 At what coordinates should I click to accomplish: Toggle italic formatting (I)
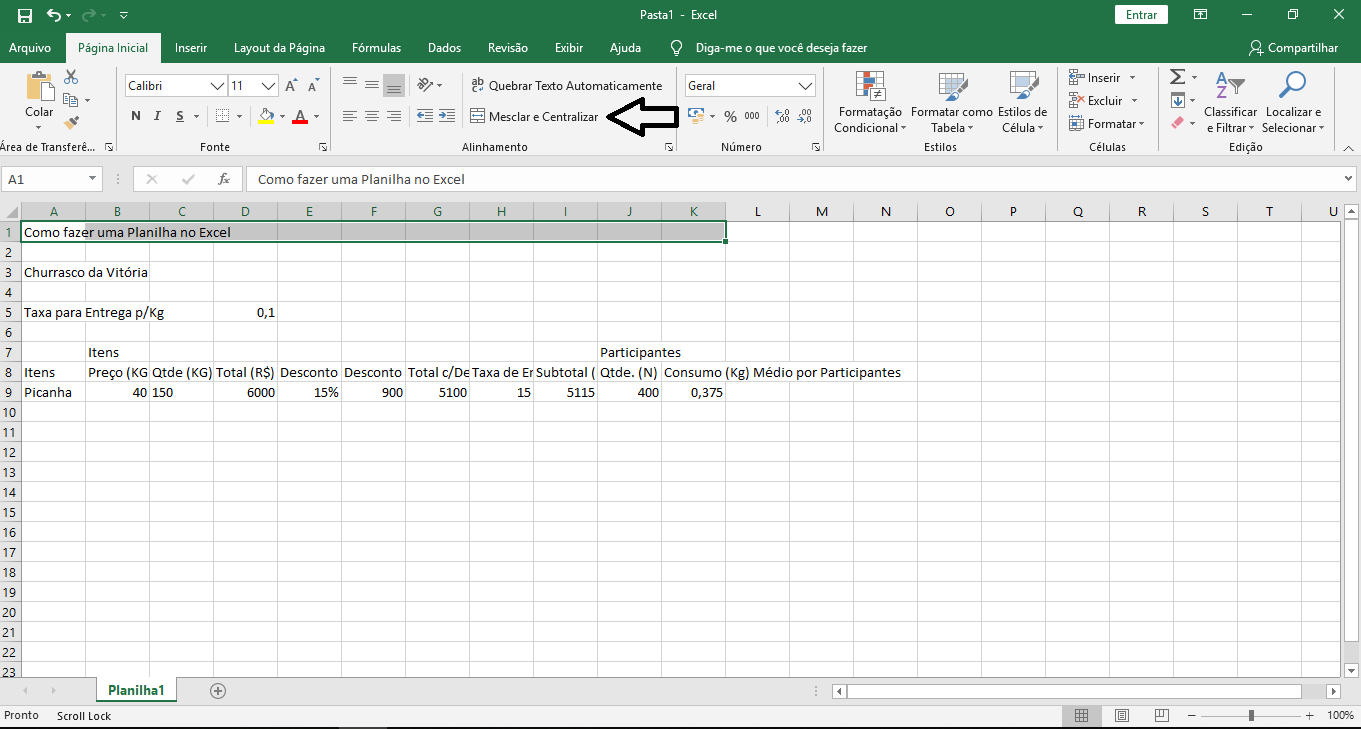coord(158,117)
